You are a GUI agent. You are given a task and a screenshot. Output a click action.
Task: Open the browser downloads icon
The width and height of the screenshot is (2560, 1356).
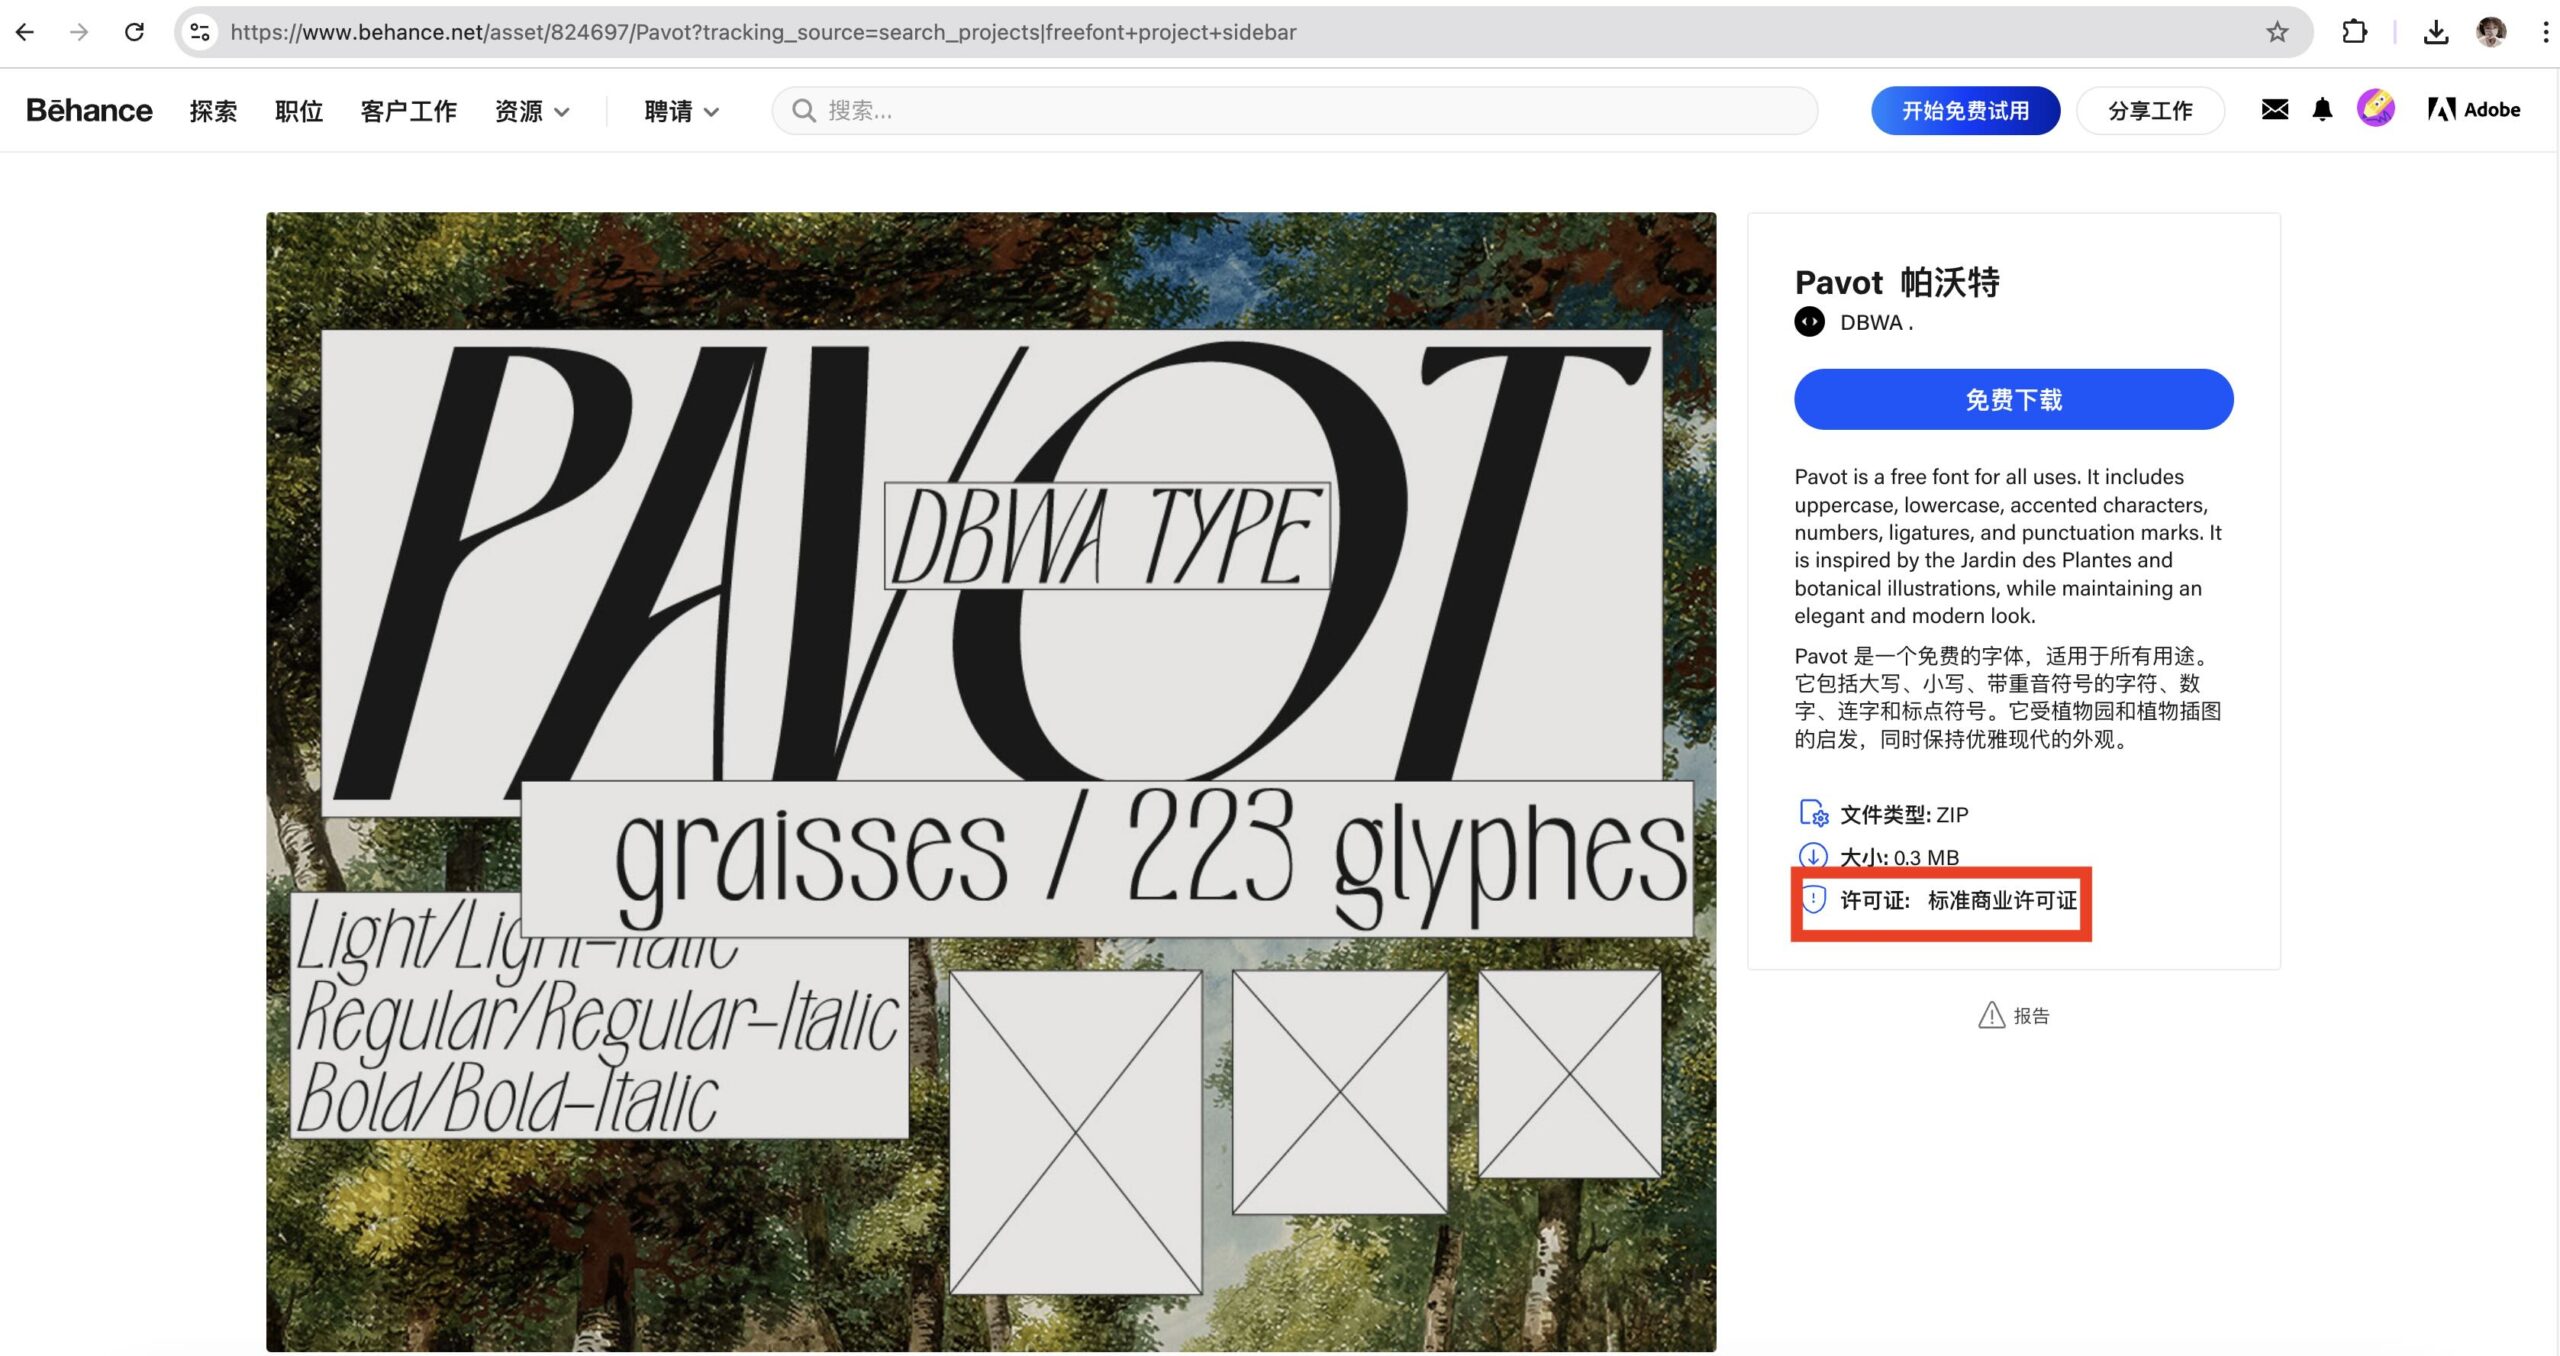(x=2436, y=32)
